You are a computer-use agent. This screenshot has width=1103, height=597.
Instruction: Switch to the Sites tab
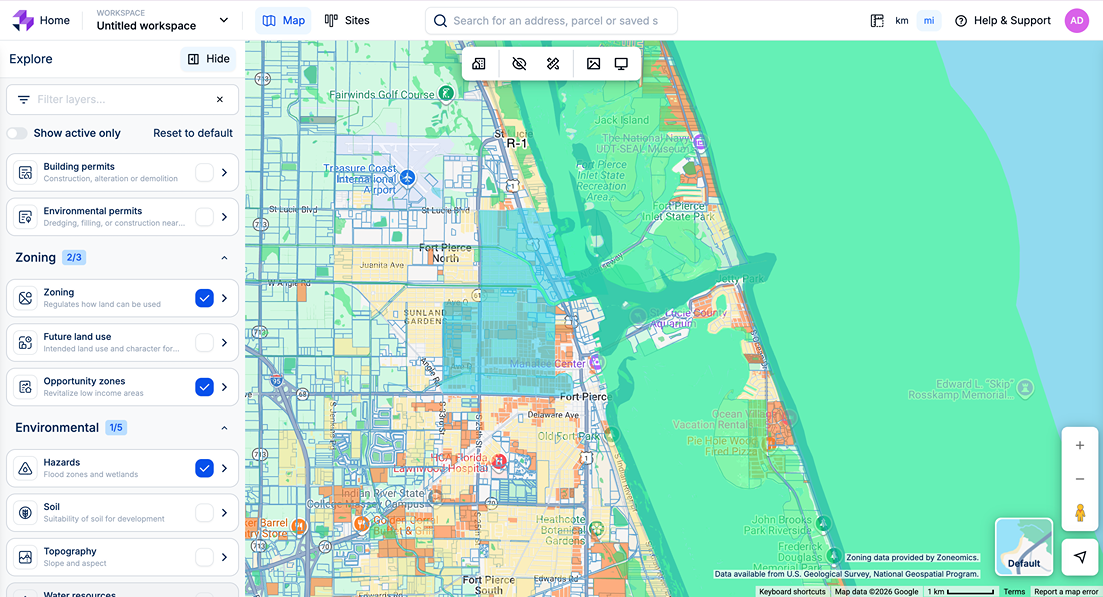coord(347,20)
